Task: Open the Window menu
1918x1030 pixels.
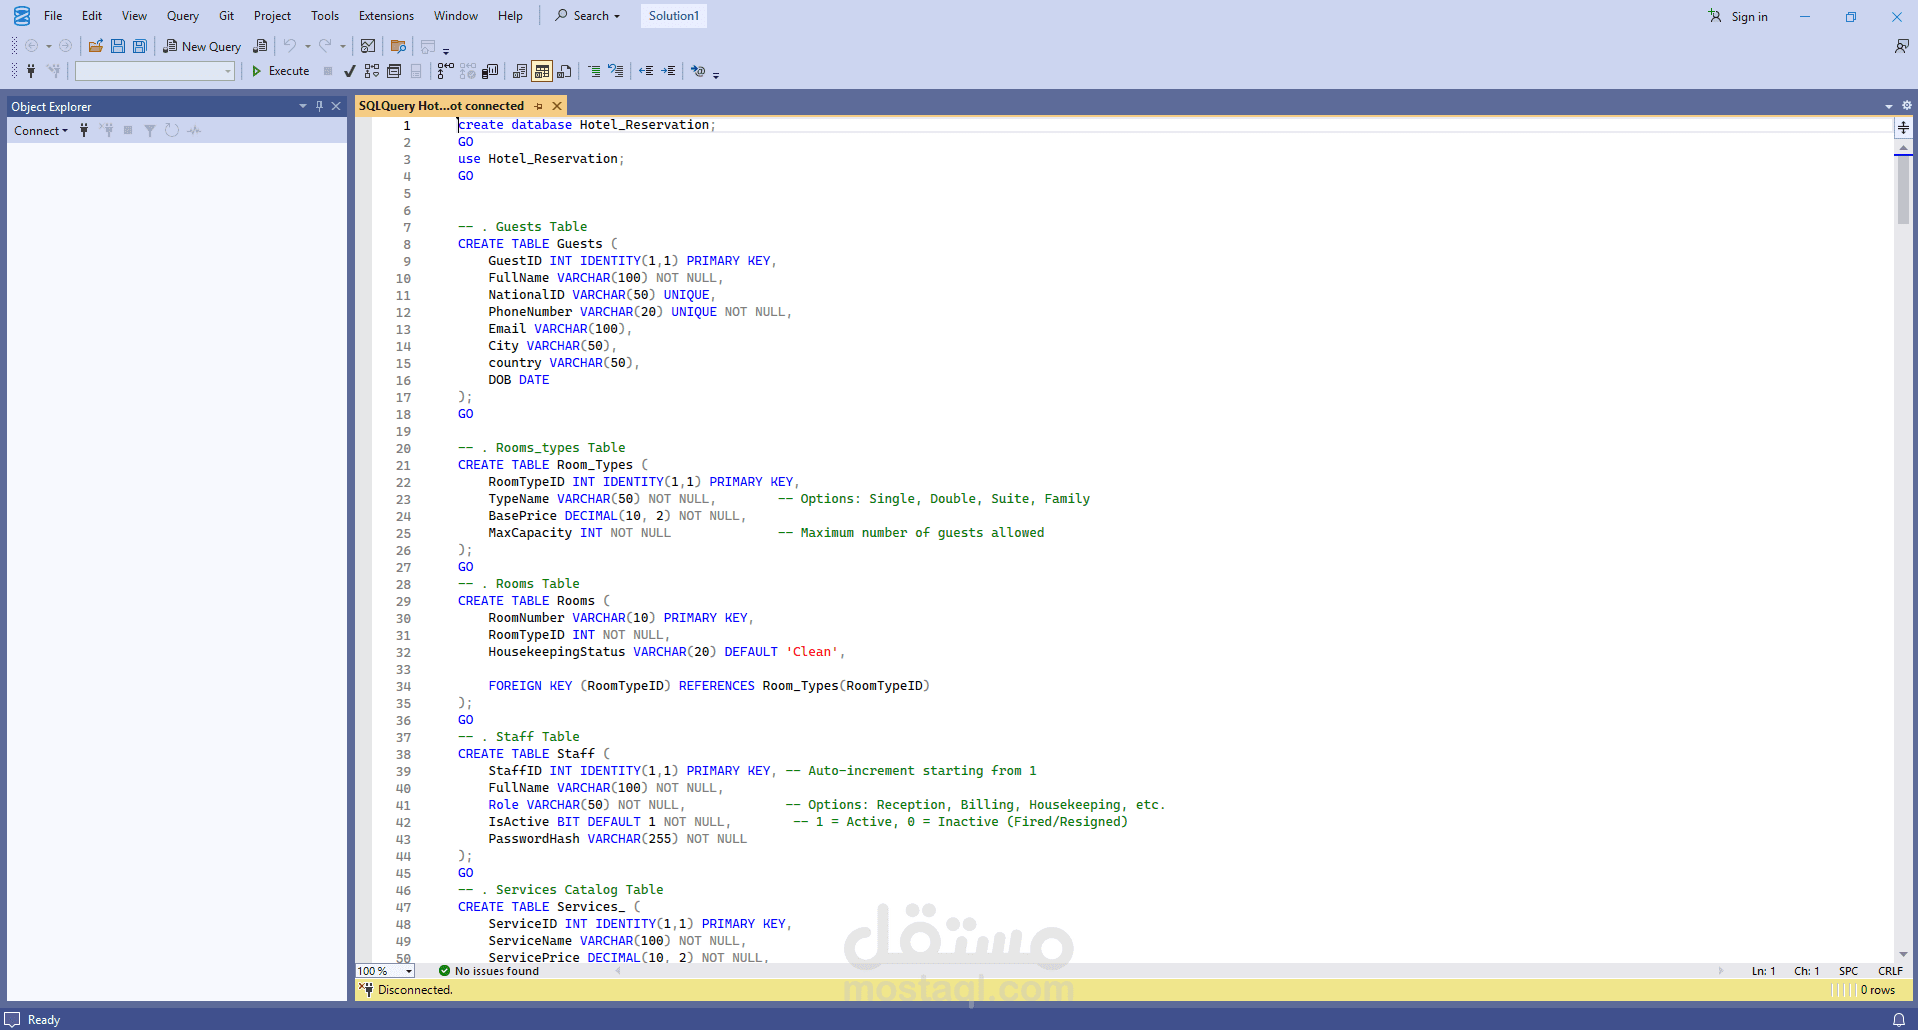Action: [456, 16]
